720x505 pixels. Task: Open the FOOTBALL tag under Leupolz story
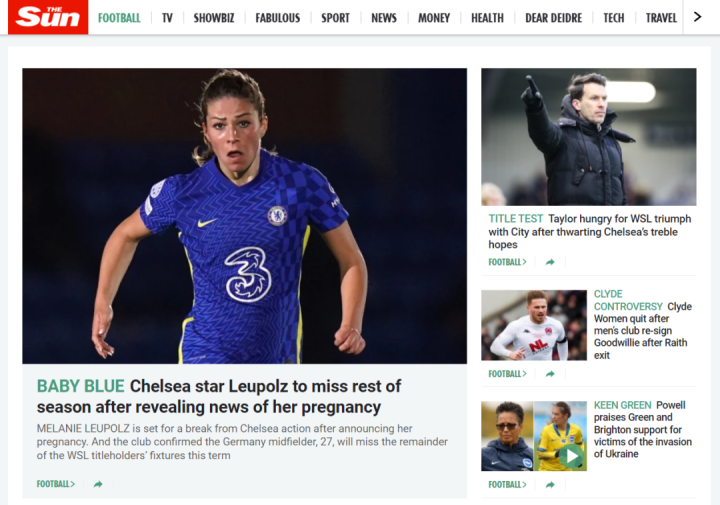[56, 484]
